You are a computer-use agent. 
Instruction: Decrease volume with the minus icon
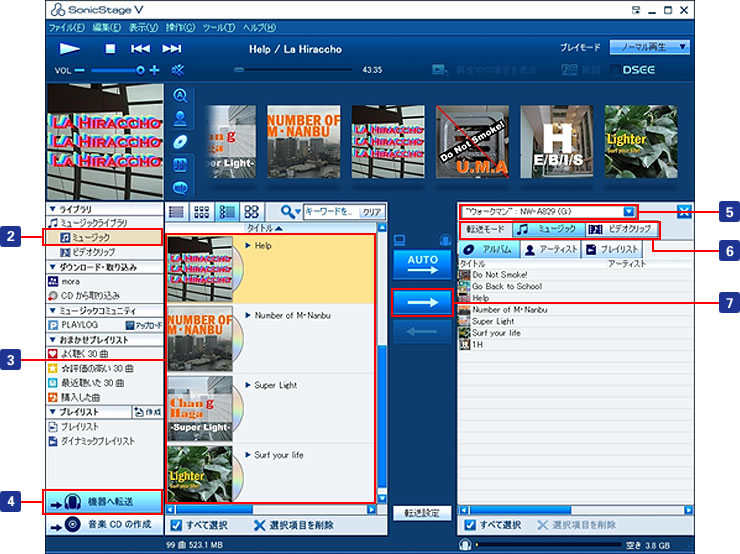coord(80,70)
